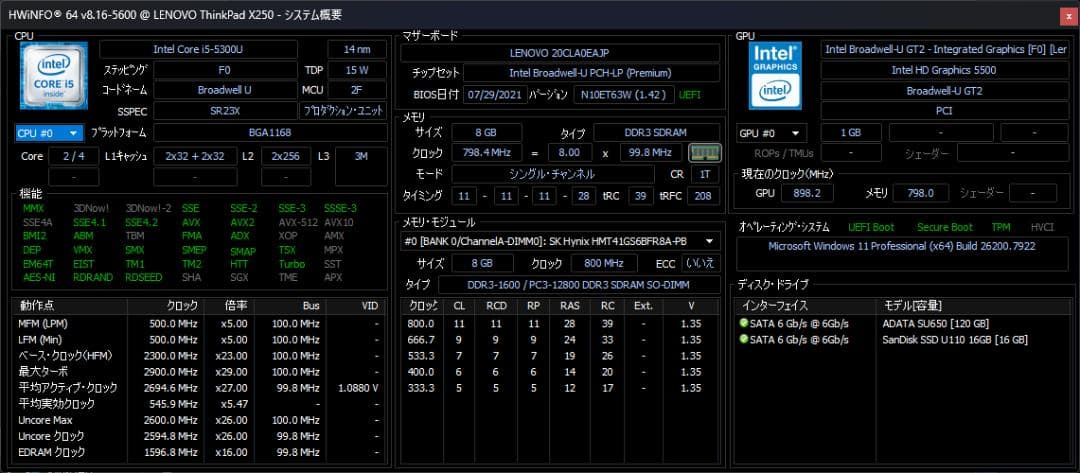Click the MCU value 2F
Screen dimensions: 1080x473
[357, 90]
